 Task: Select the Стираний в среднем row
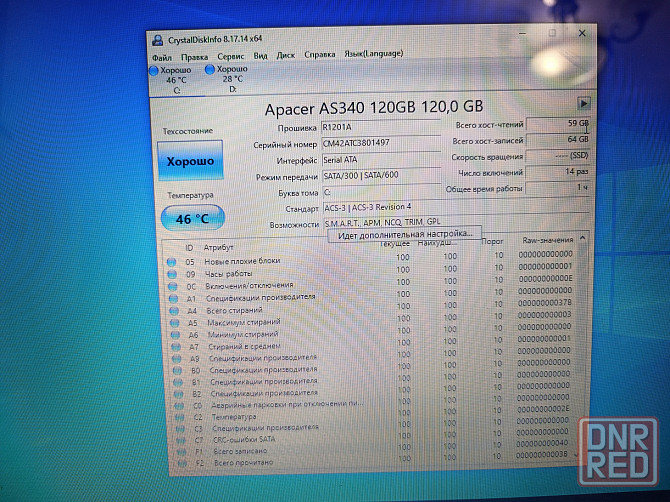(x=372, y=344)
